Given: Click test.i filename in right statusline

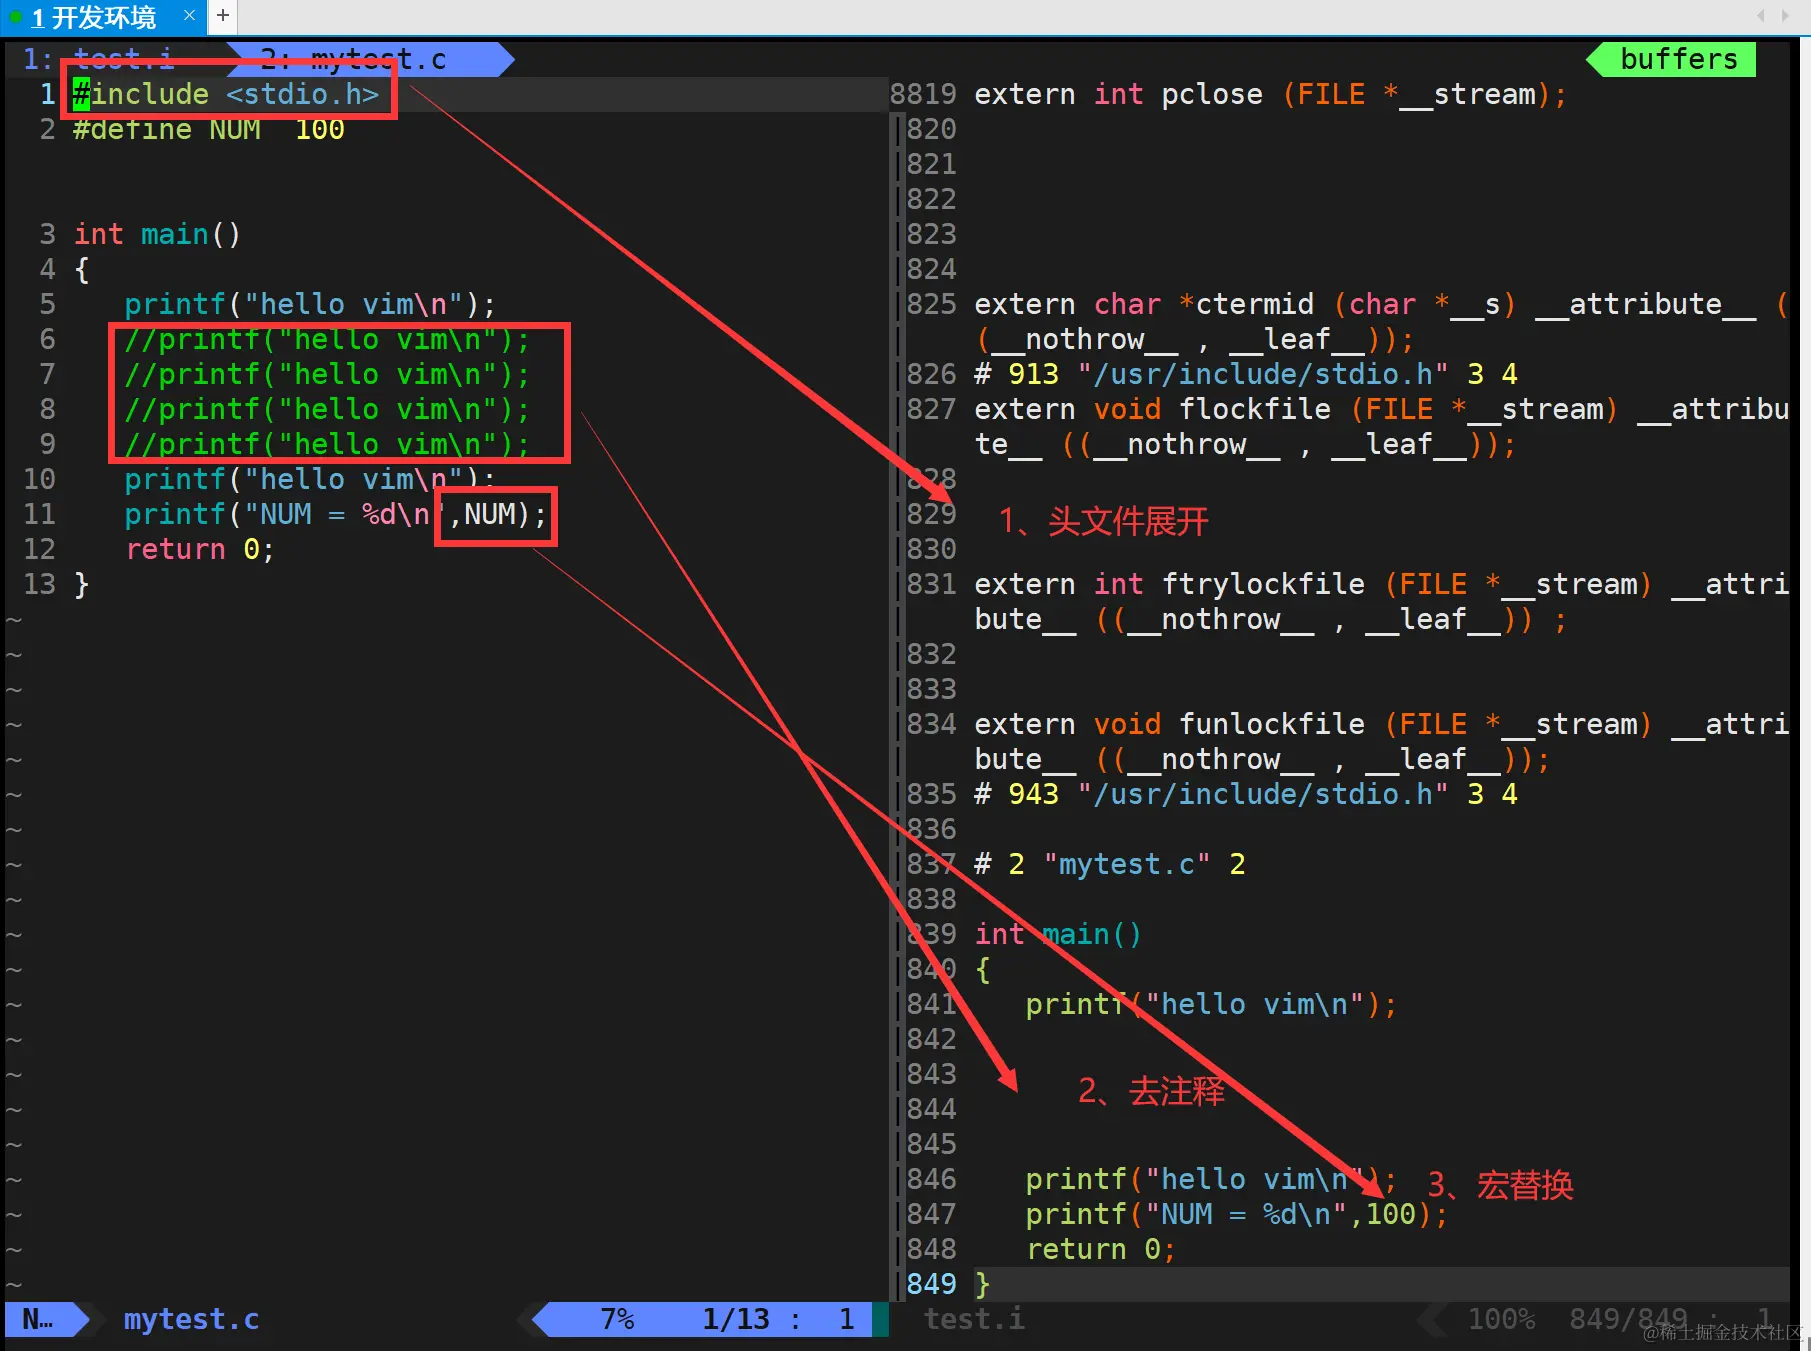Looking at the screenshot, I should click(974, 1319).
